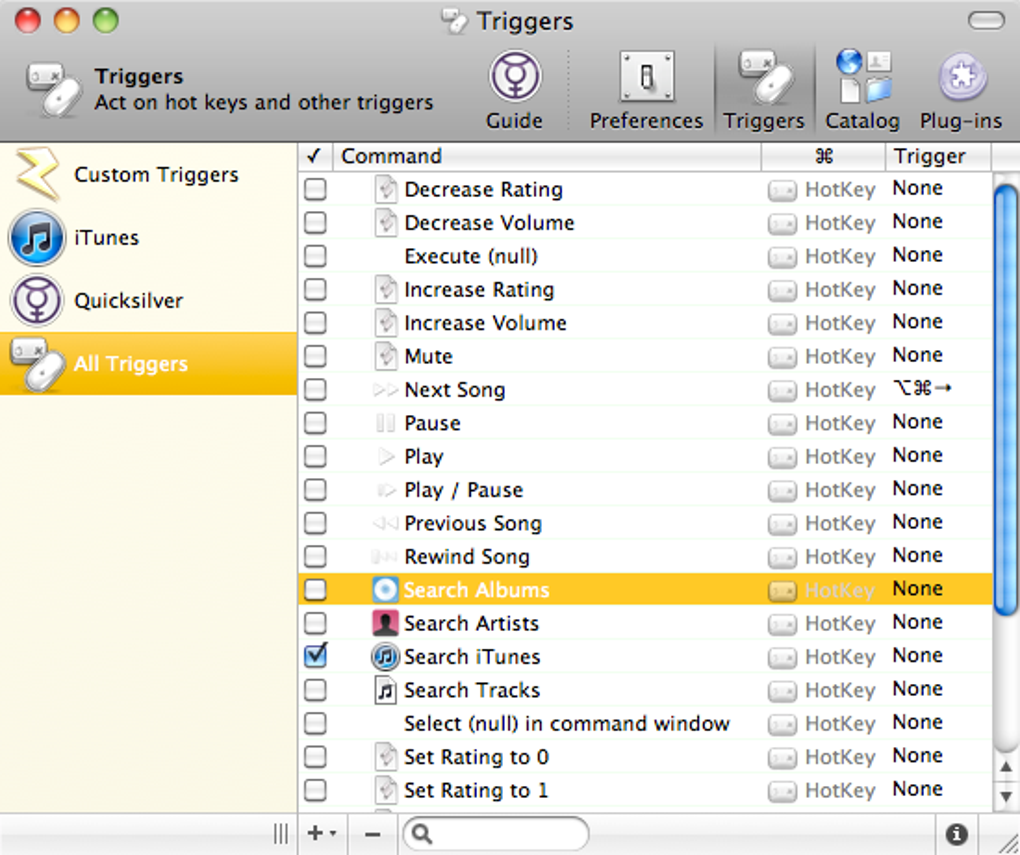Enable the Next Song trigger checkbox
The height and width of the screenshot is (855, 1020).
[315, 389]
